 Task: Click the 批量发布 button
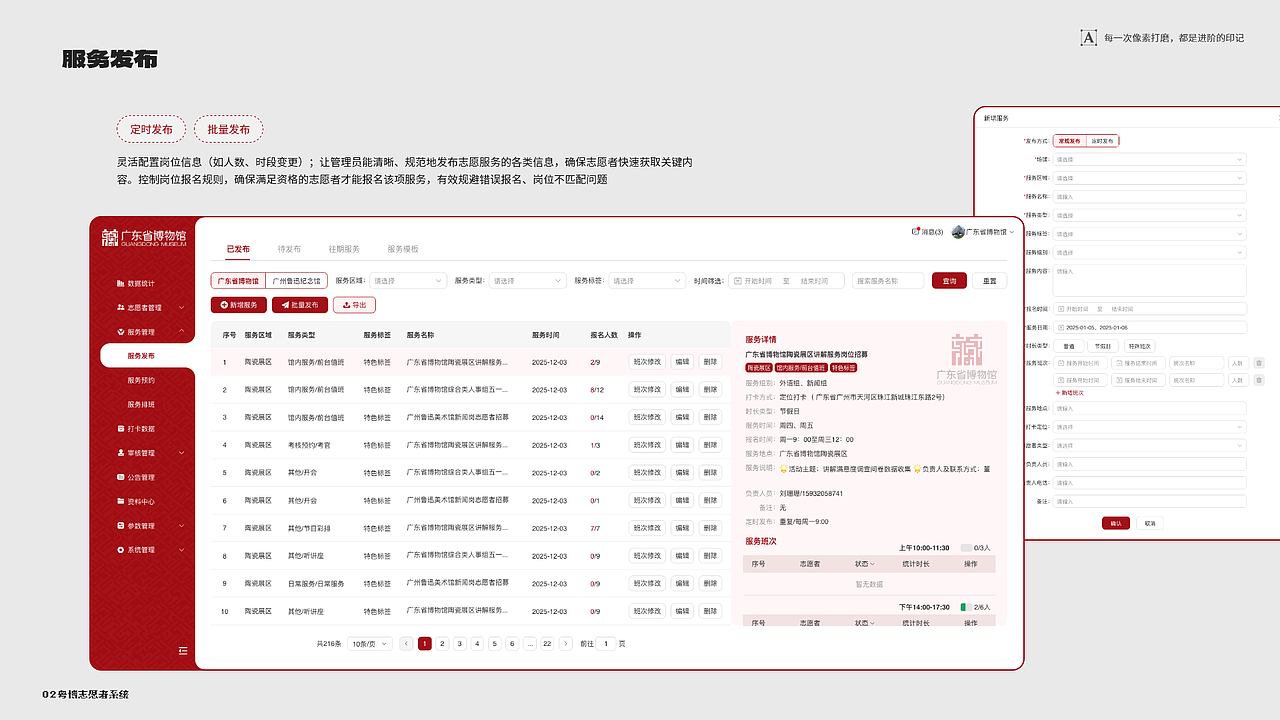(300, 305)
